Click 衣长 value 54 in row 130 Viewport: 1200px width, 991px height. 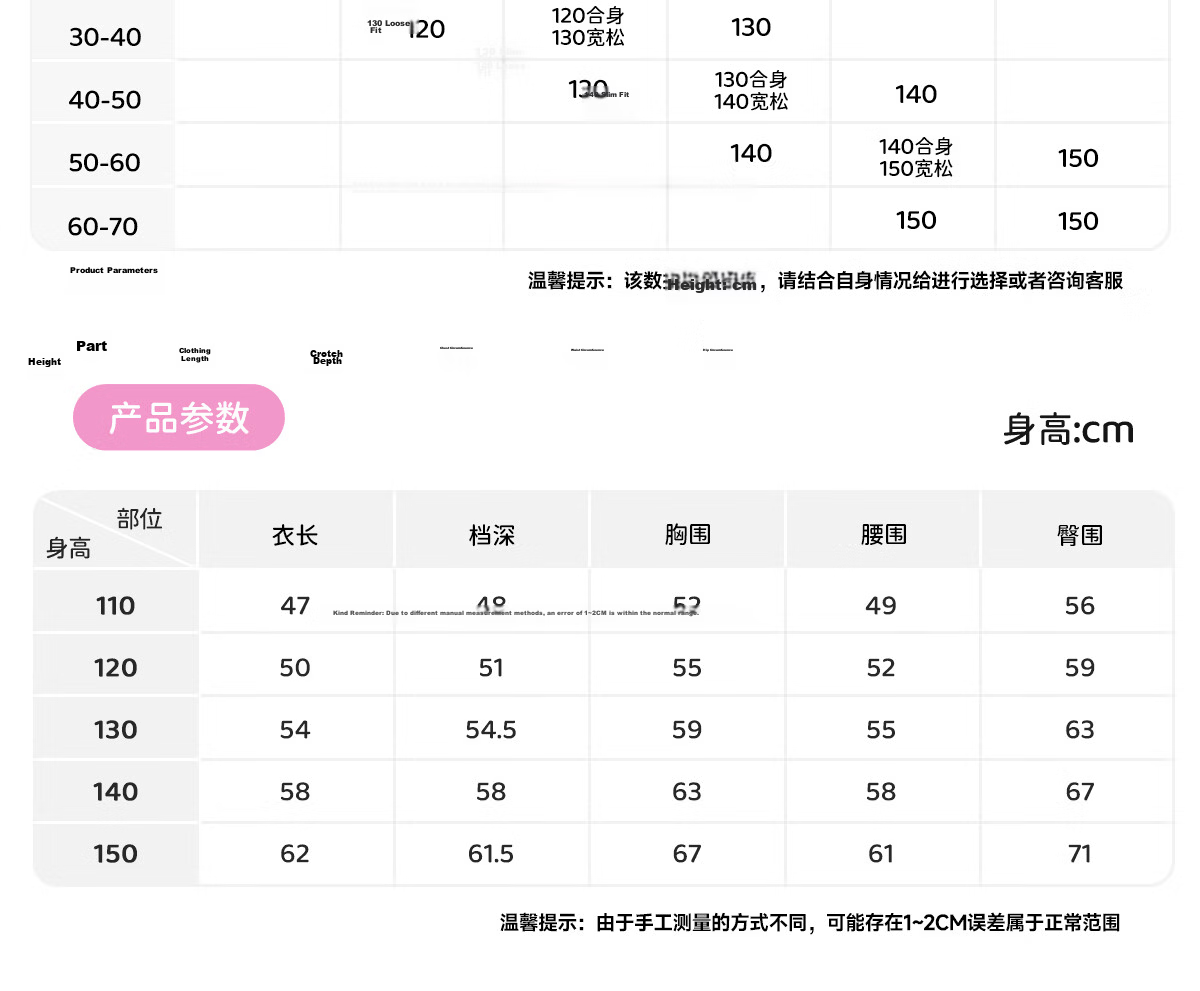coord(295,730)
